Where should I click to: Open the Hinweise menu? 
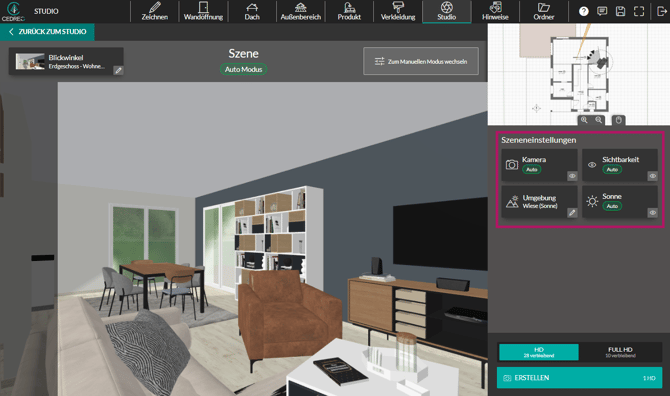click(x=495, y=12)
